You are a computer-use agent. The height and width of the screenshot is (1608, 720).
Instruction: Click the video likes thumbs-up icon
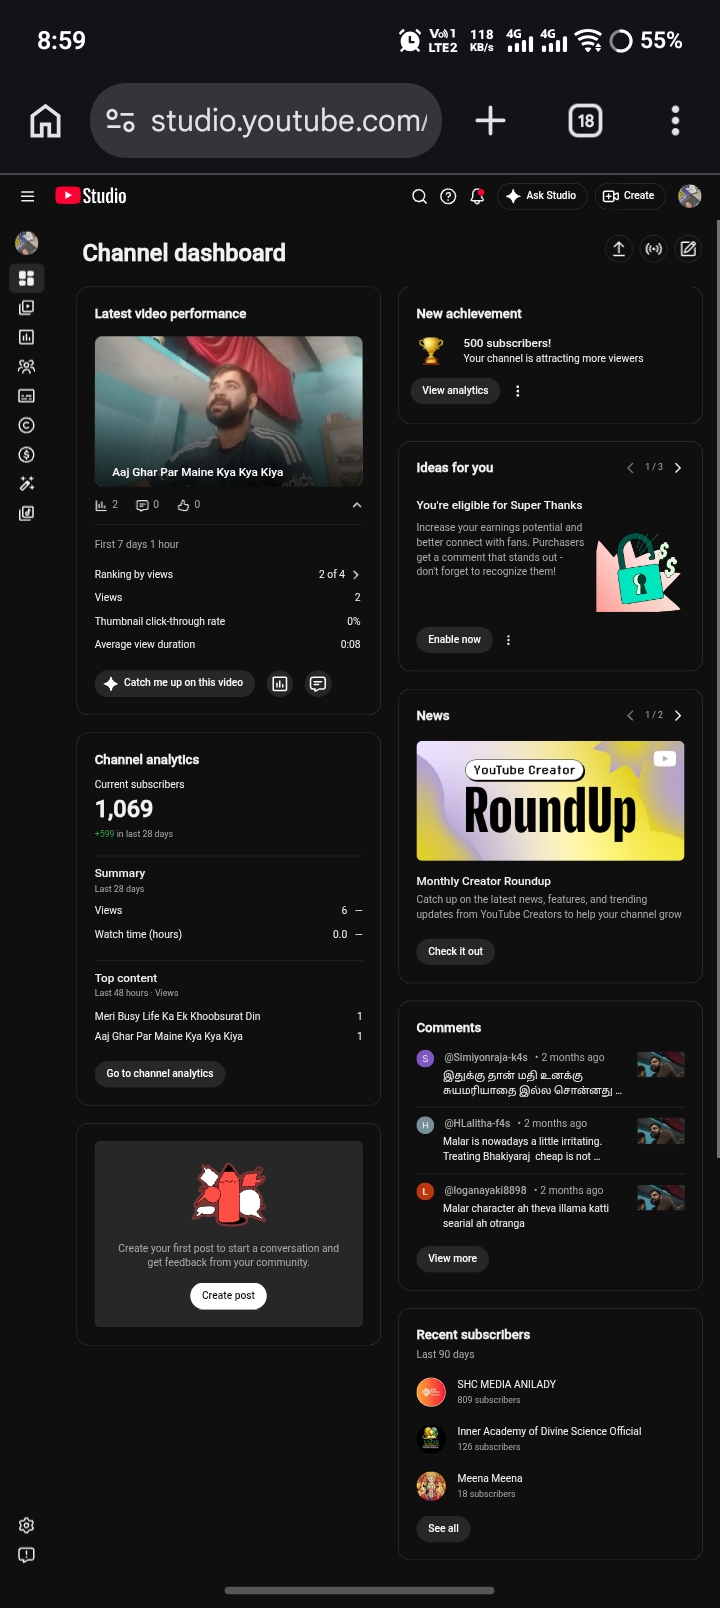(183, 505)
